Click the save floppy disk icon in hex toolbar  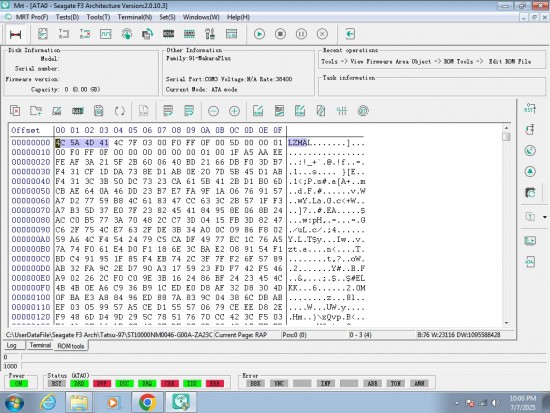[x=99, y=111]
